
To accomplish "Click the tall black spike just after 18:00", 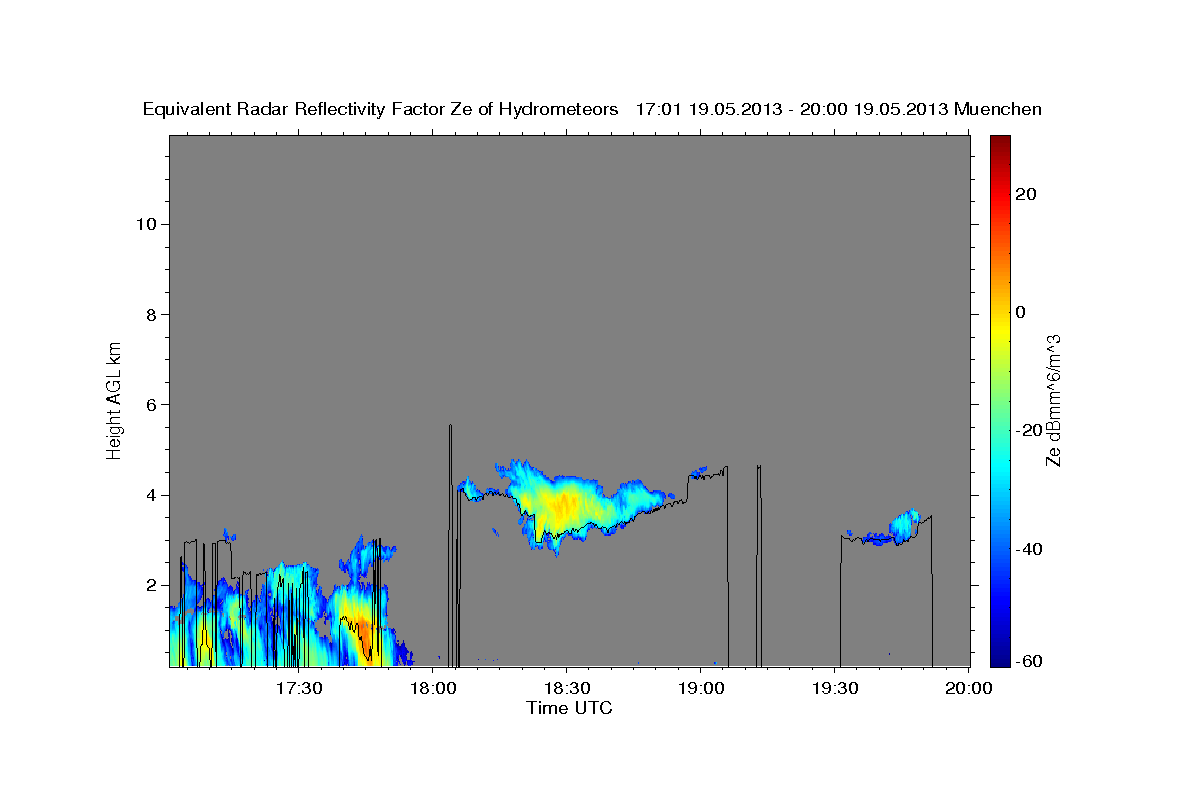I will coord(451,545).
